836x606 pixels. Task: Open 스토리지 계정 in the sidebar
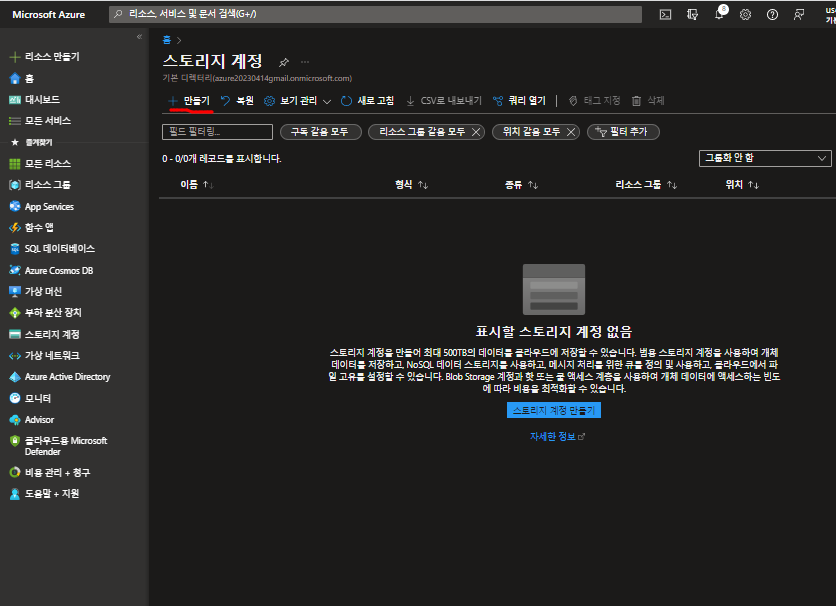tap(44, 334)
